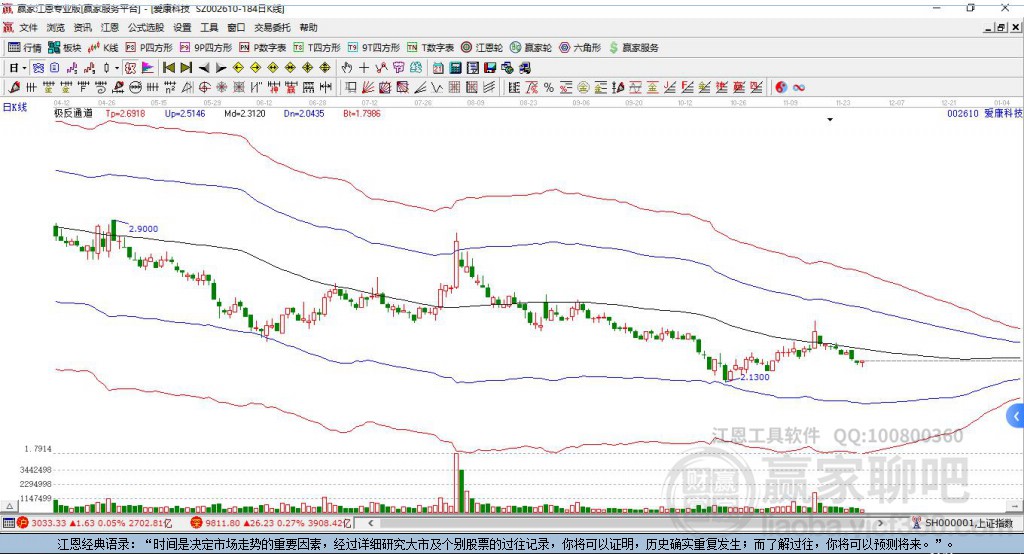
Task: Click the 日K线 label
Action: pos(15,107)
